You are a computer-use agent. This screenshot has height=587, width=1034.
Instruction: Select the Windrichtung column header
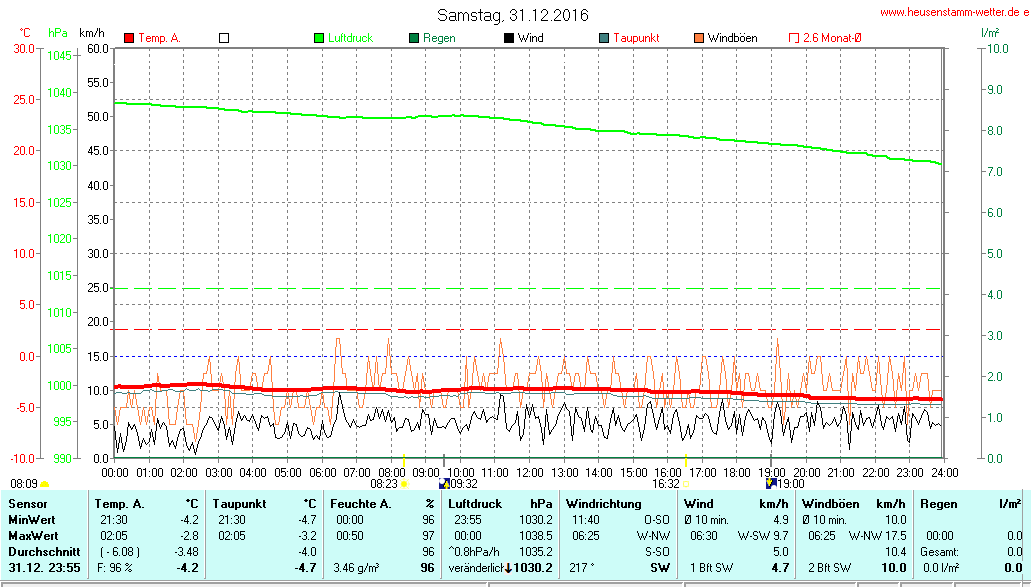pyautogui.click(x=605, y=504)
